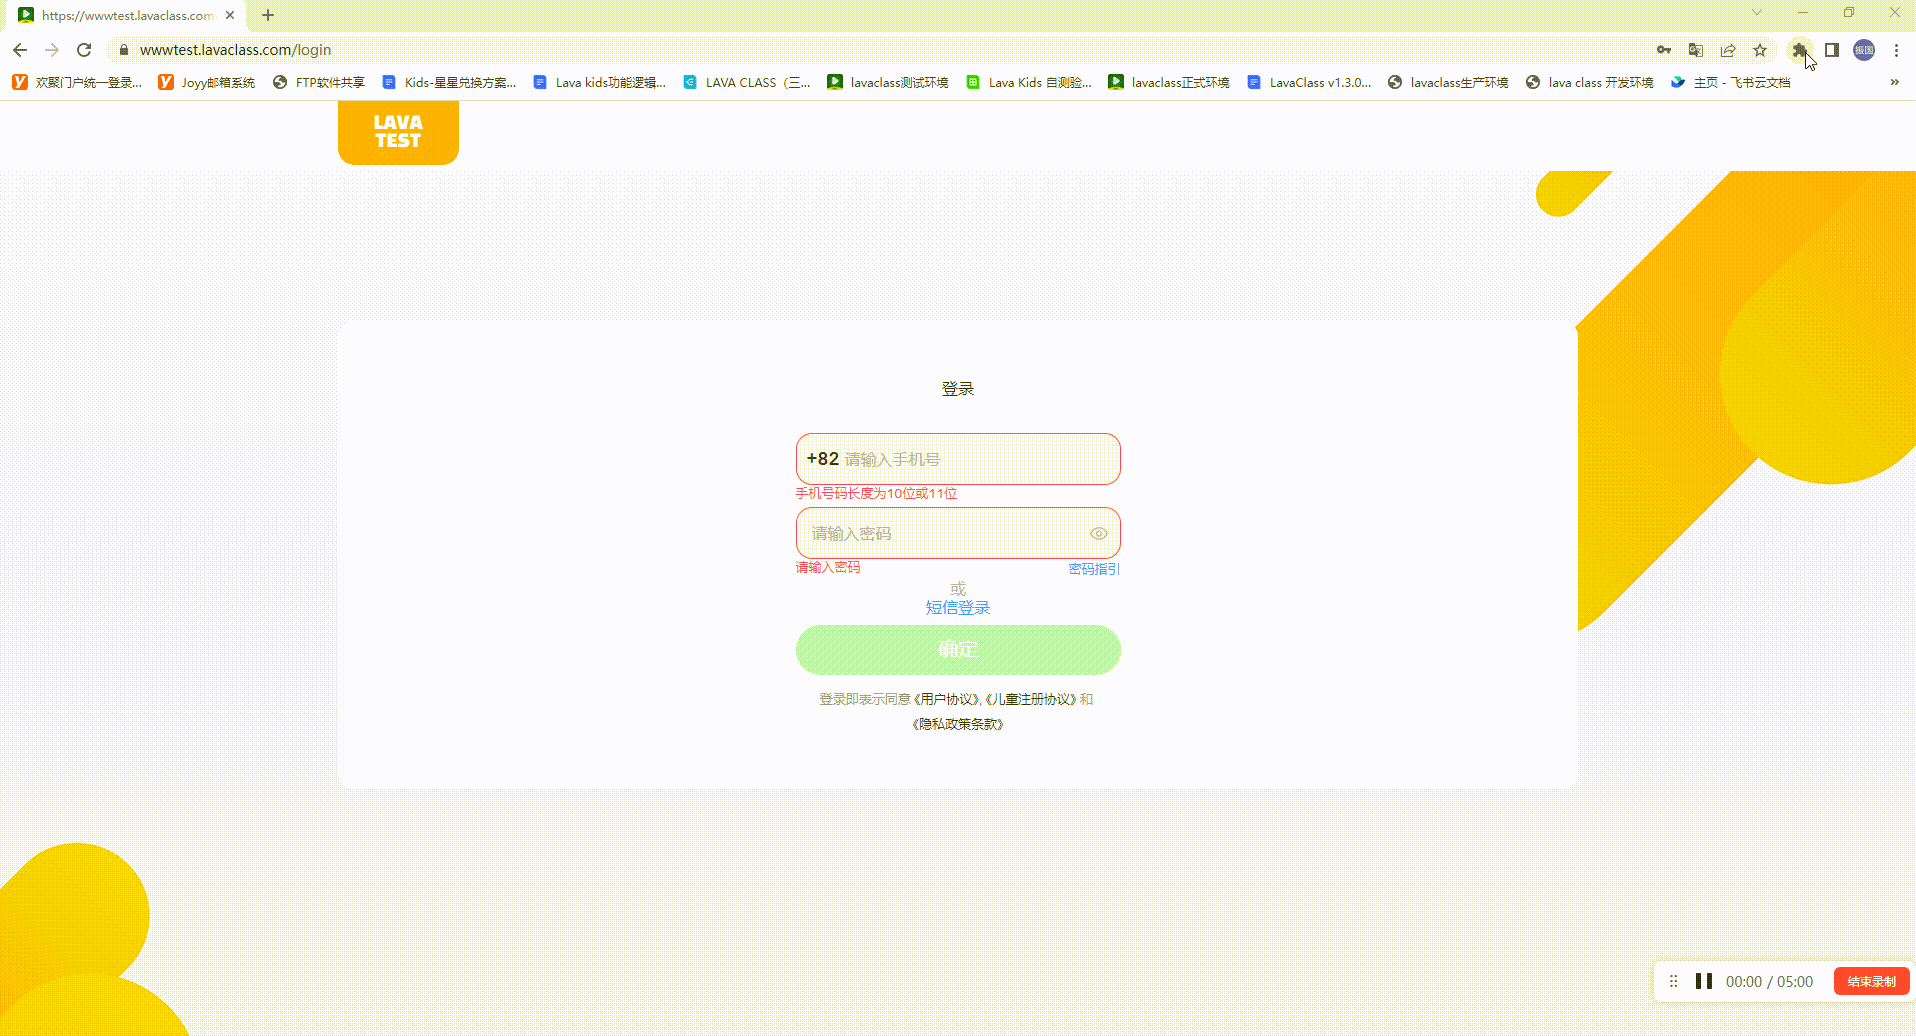The width and height of the screenshot is (1916, 1036).
Task: Open the 密码指引 link
Action: (1094, 569)
